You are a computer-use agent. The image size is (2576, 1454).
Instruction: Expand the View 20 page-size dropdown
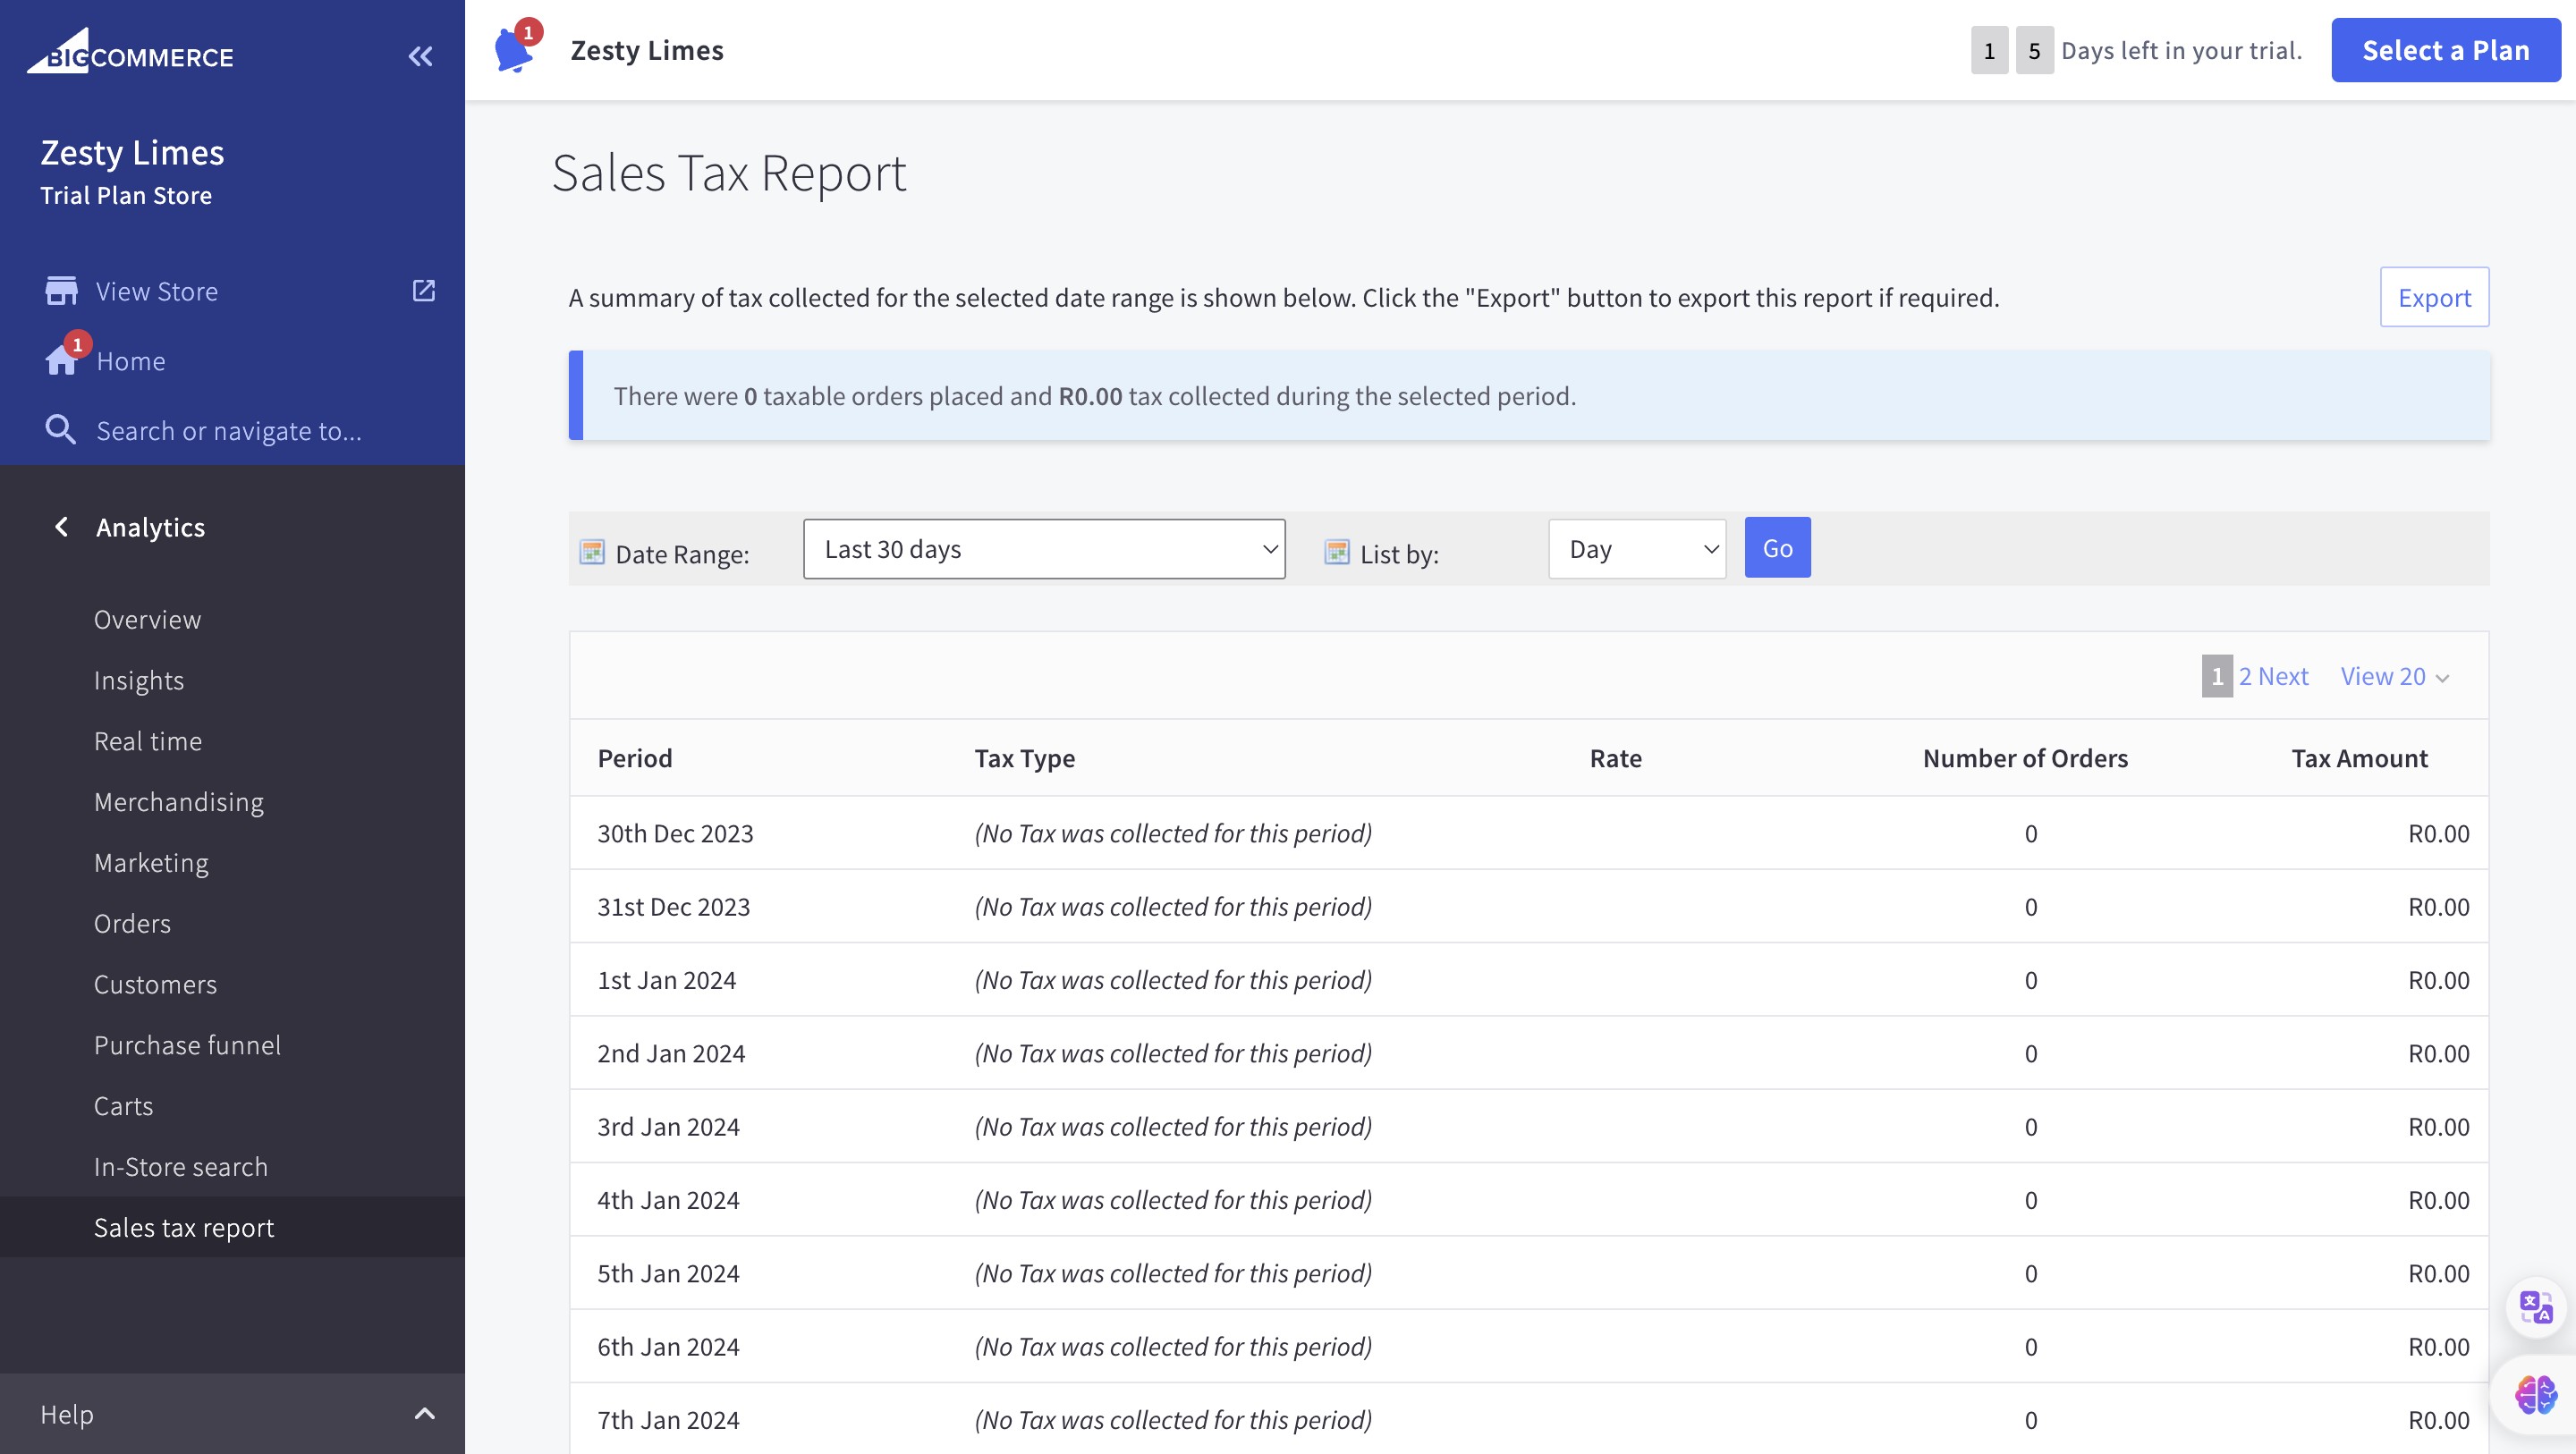2394,677
